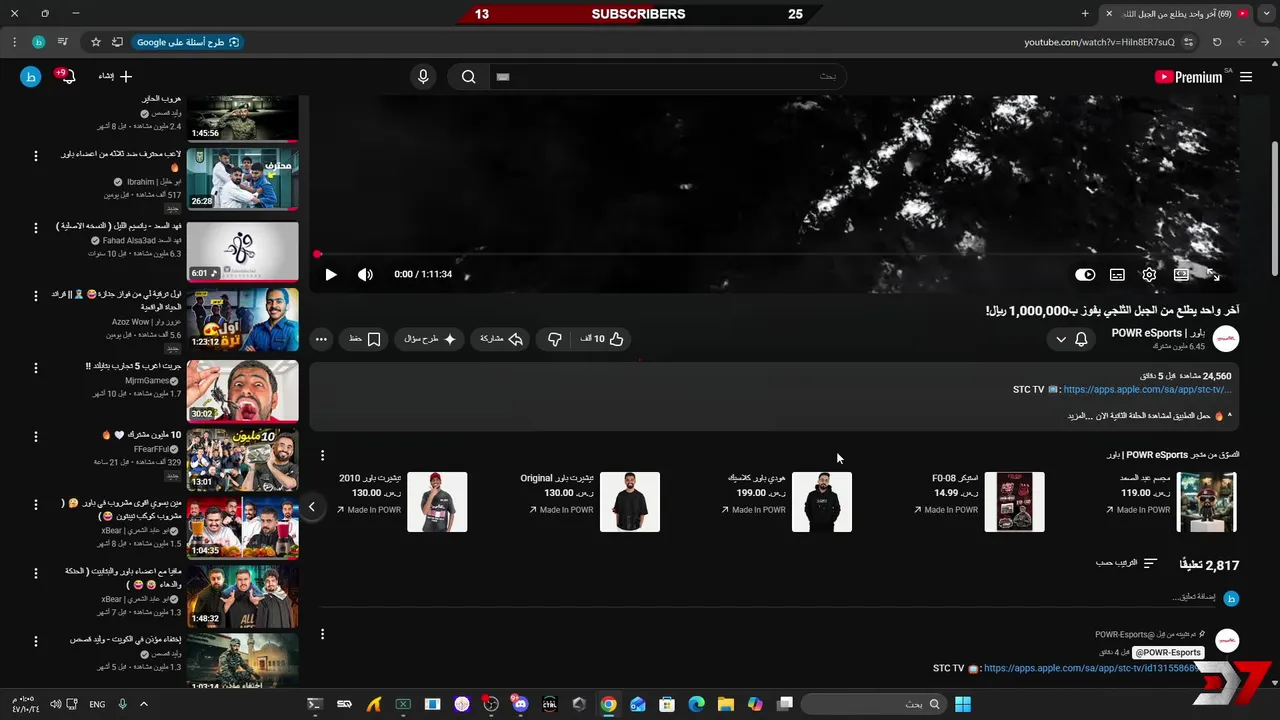Open options for MjrmGames video

click(x=36, y=367)
